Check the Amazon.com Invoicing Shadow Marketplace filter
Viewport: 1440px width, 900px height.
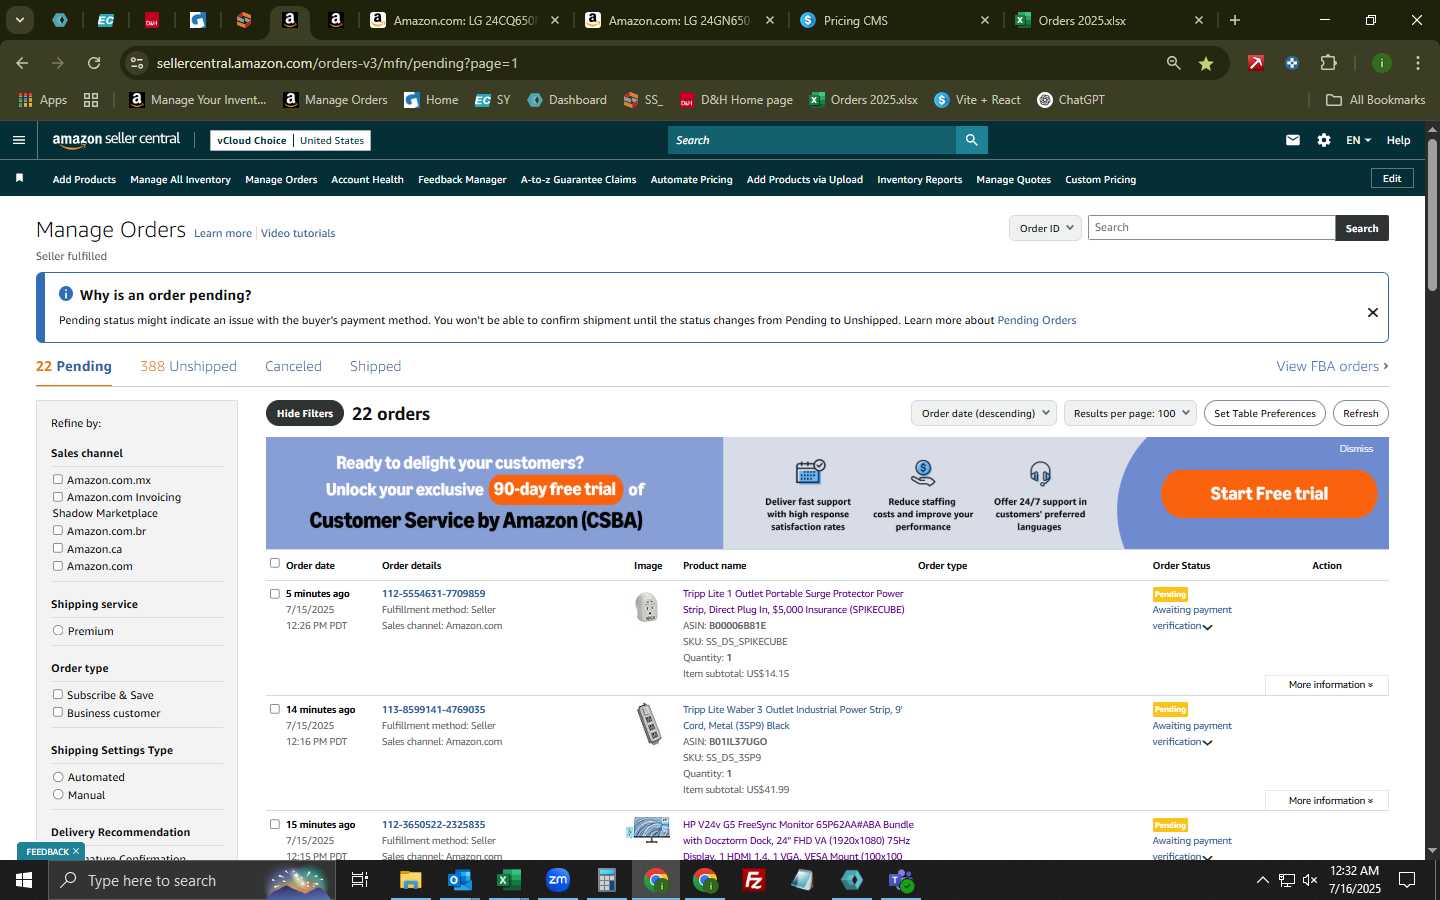click(58, 496)
